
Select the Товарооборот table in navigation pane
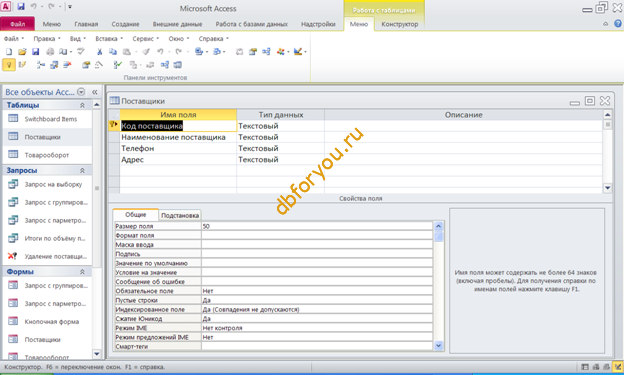pos(47,155)
